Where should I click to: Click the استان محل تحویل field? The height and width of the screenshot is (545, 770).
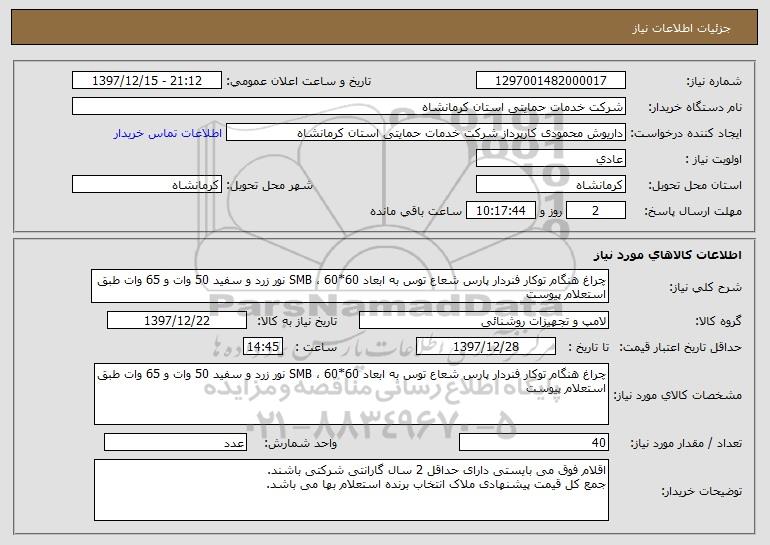pos(550,185)
